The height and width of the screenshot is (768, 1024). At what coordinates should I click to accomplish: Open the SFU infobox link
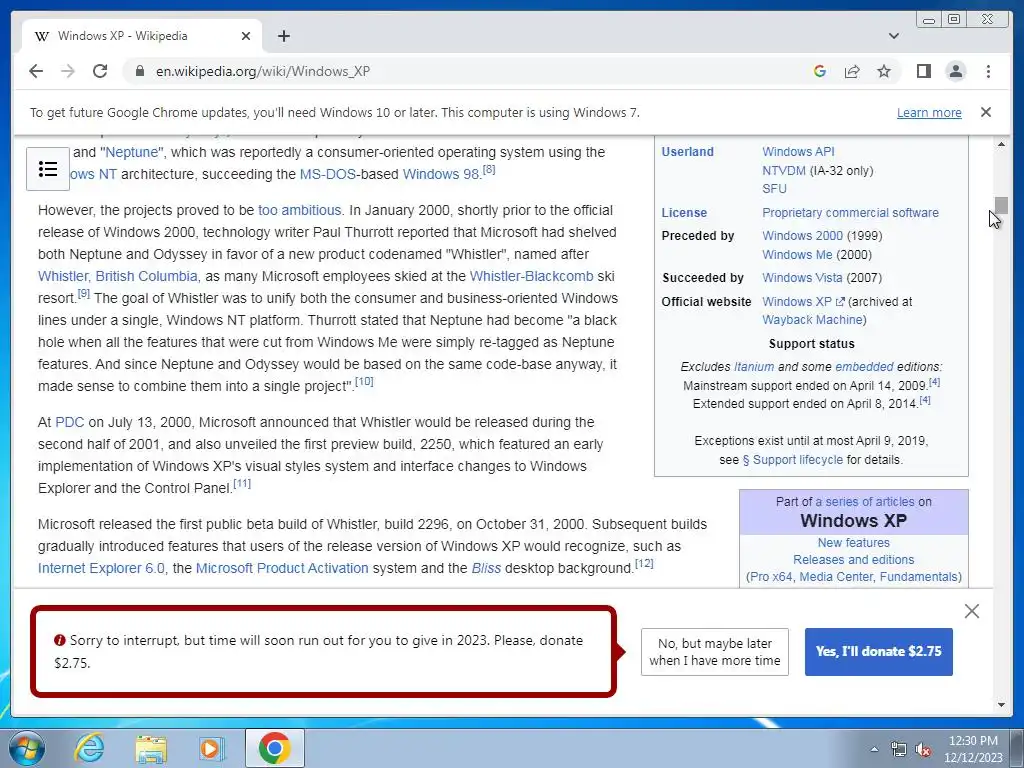tap(775, 189)
